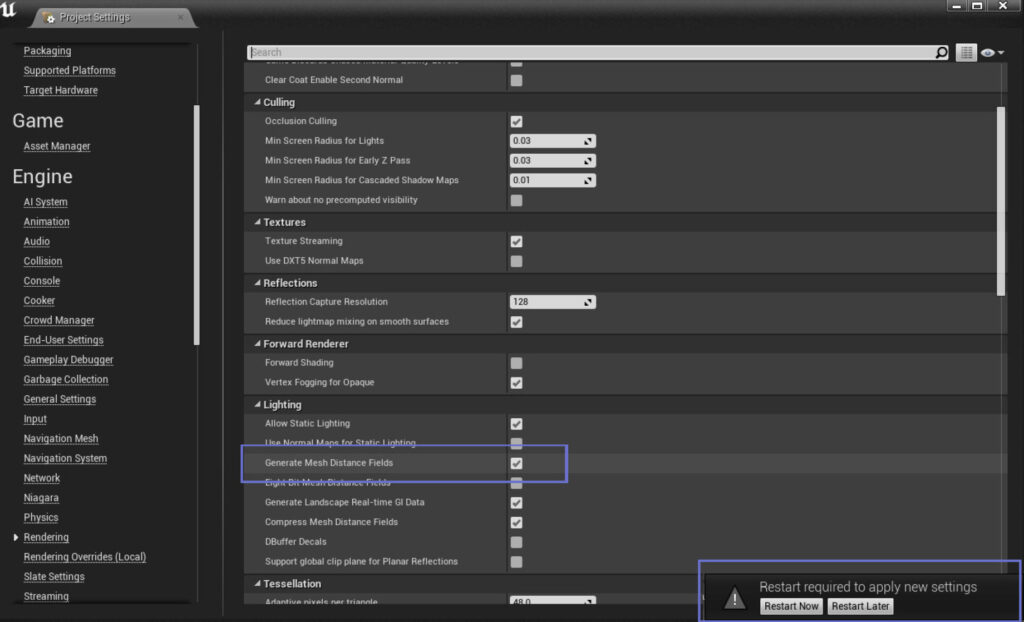
Task: Click the Cascaded Shadow Maps radius spin arrow
Action: (588, 180)
